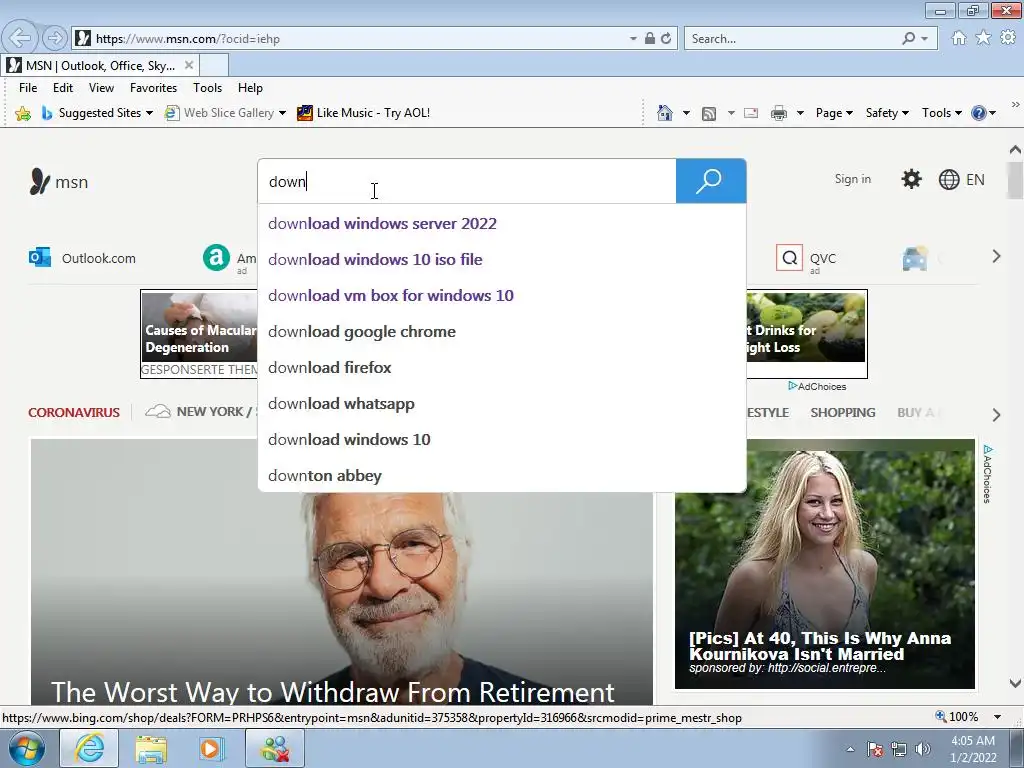
Task: Click the Action Center flag tray icon
Action: (x=875, y=749)
